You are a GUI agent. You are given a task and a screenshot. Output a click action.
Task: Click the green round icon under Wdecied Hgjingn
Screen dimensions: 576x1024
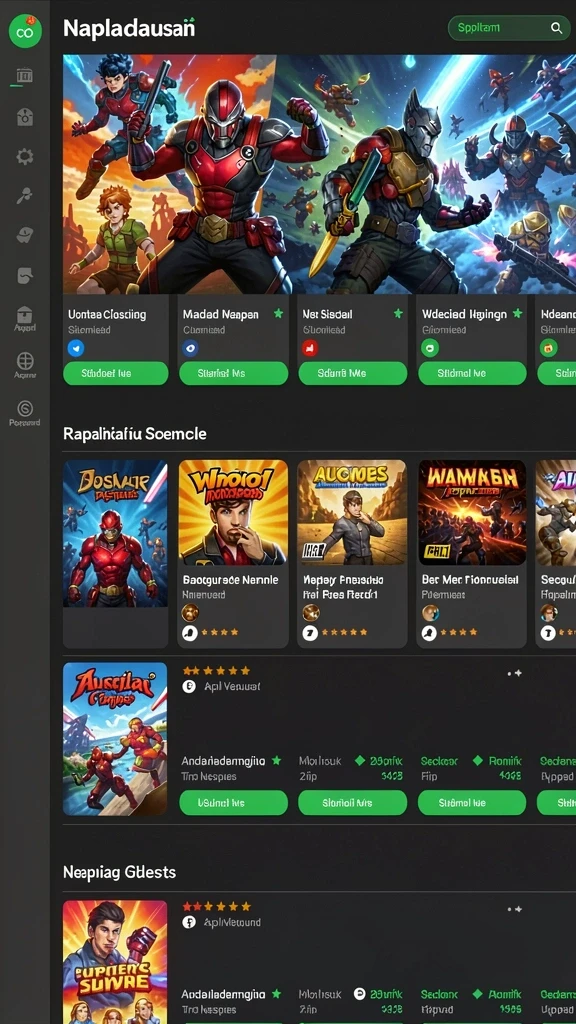pyautogui.click(x=430, y=348)
